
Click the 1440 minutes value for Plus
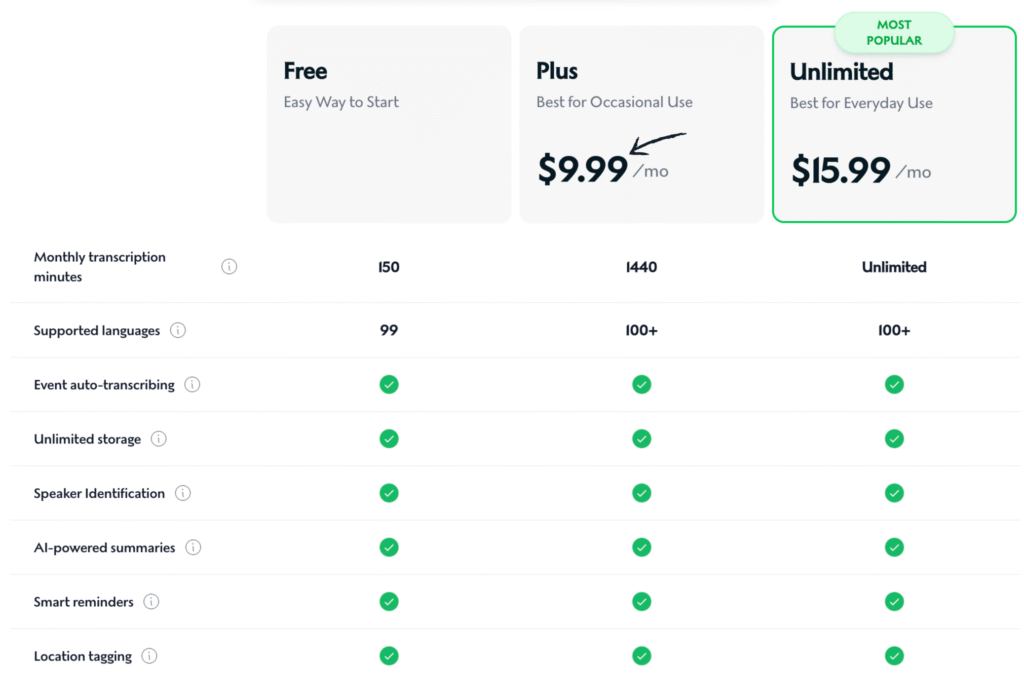641,267
